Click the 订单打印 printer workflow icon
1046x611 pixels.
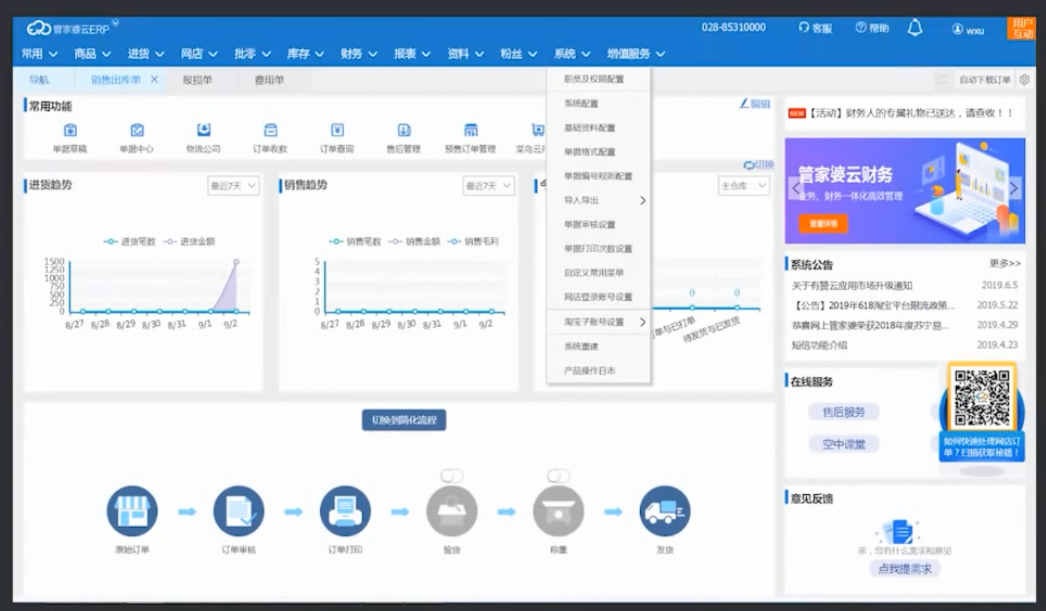(x=345, y=511)
